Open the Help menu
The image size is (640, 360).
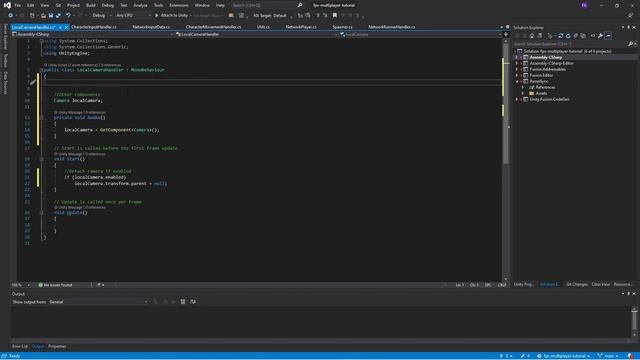click(x=220, y=5)
